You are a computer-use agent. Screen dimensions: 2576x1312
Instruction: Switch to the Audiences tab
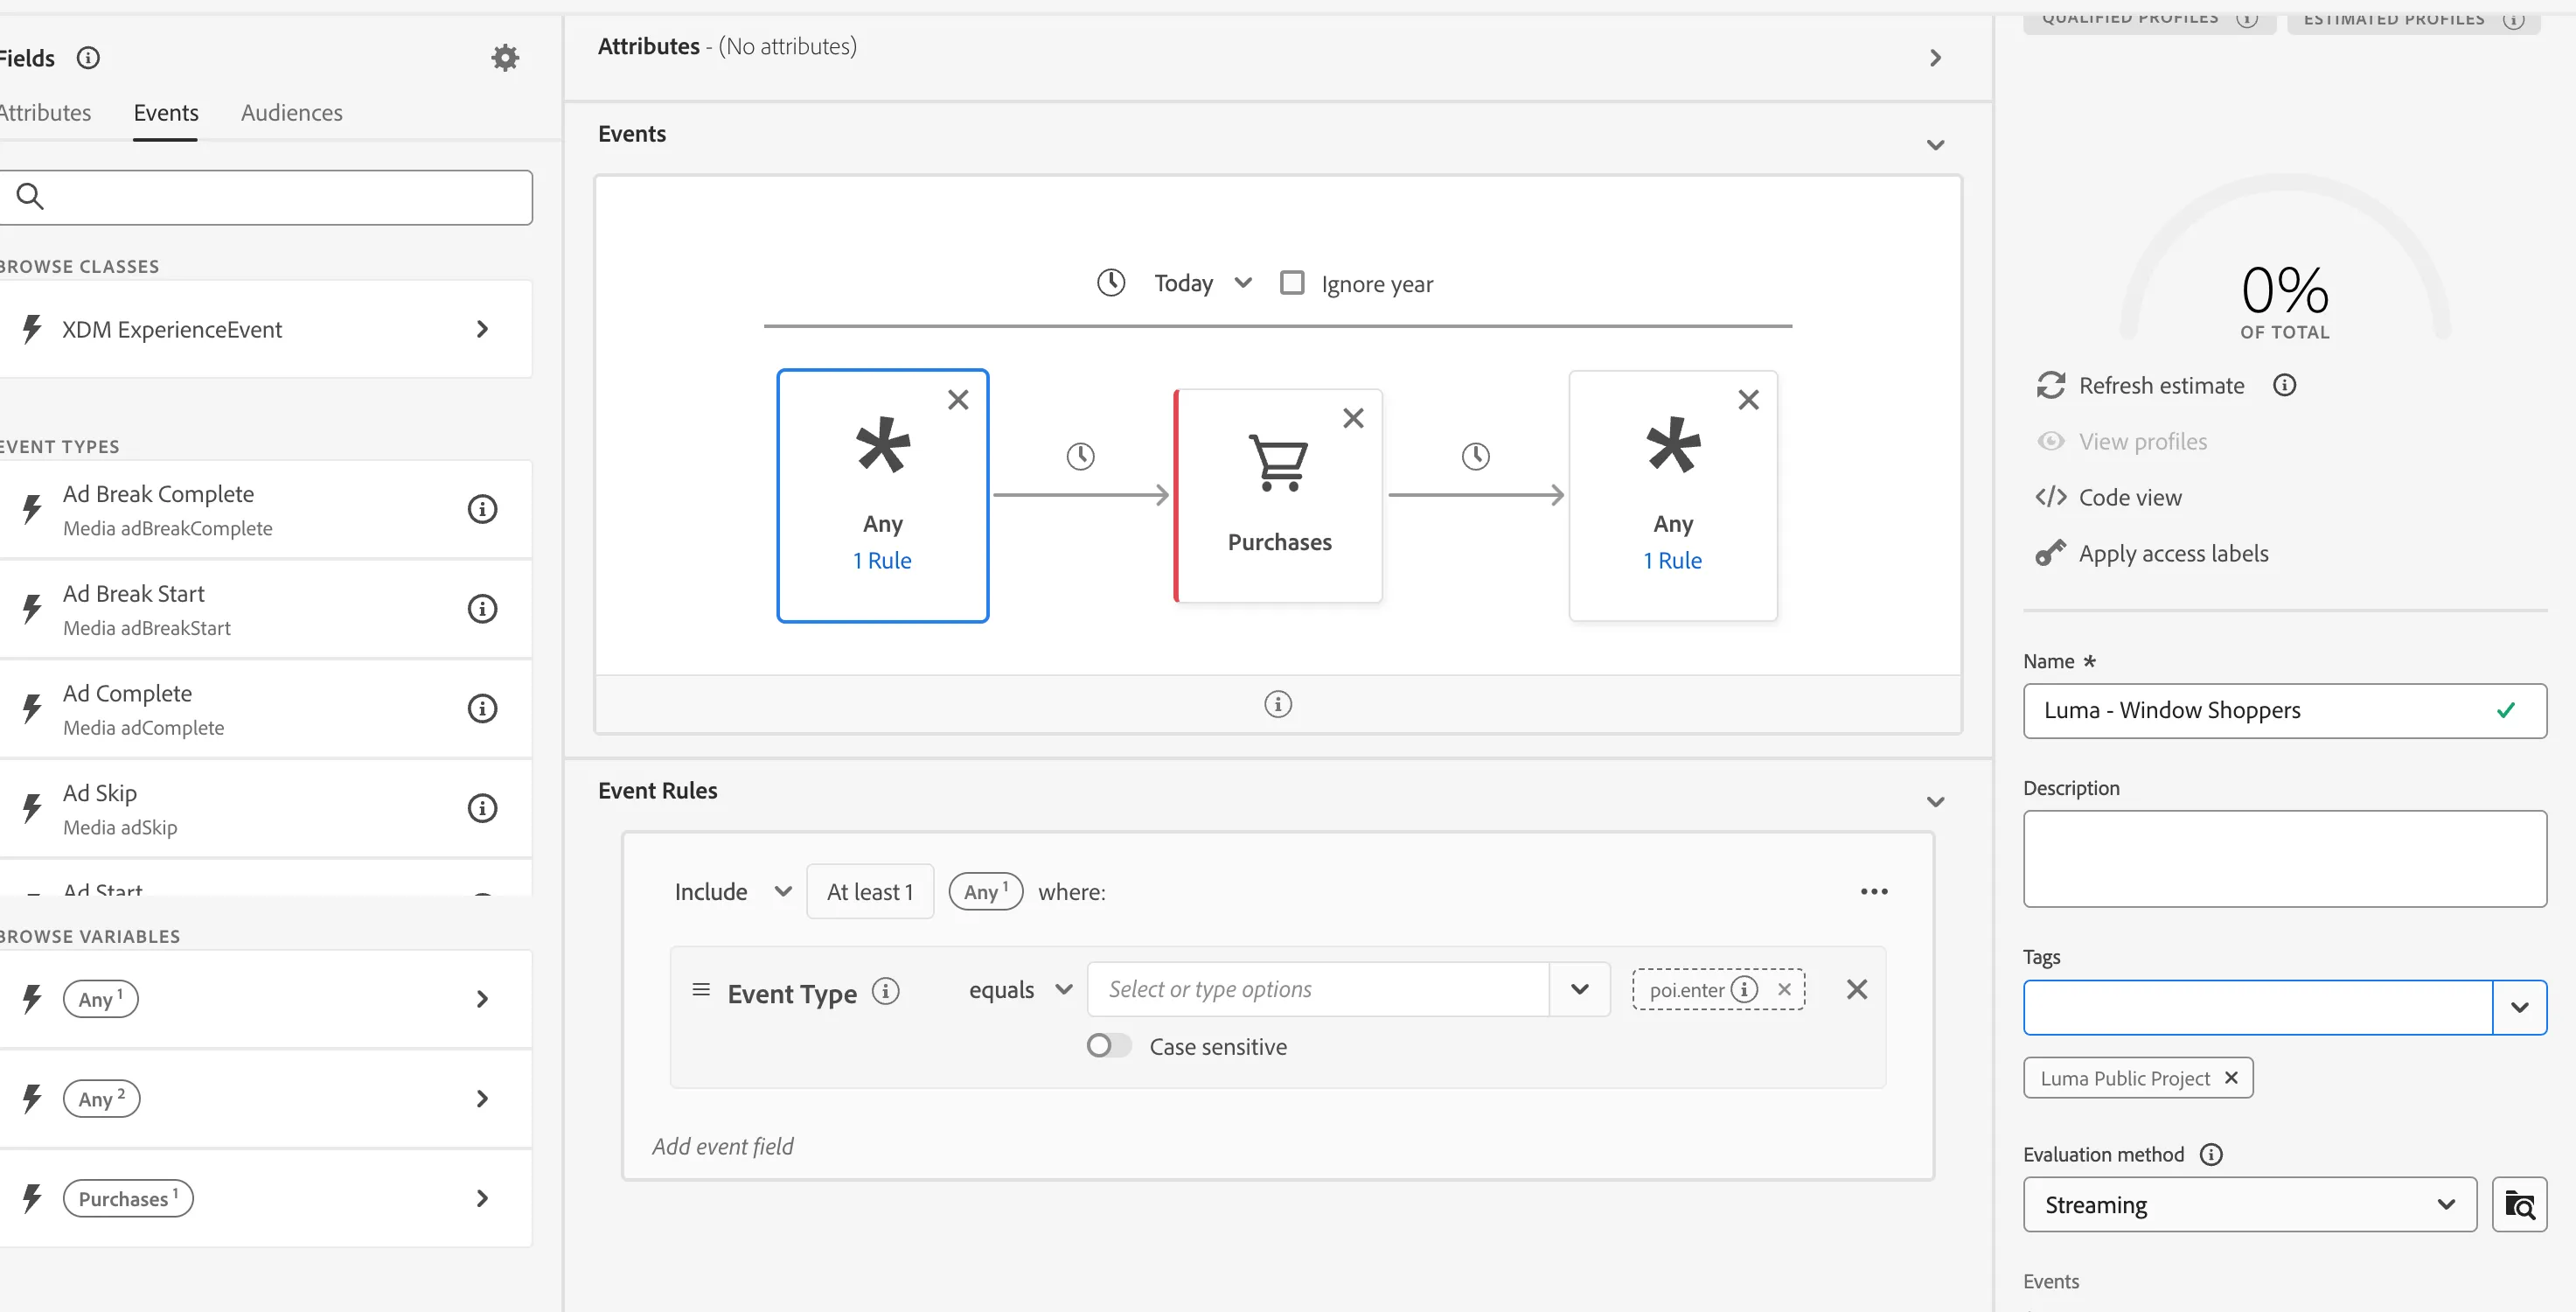(291, 113)
